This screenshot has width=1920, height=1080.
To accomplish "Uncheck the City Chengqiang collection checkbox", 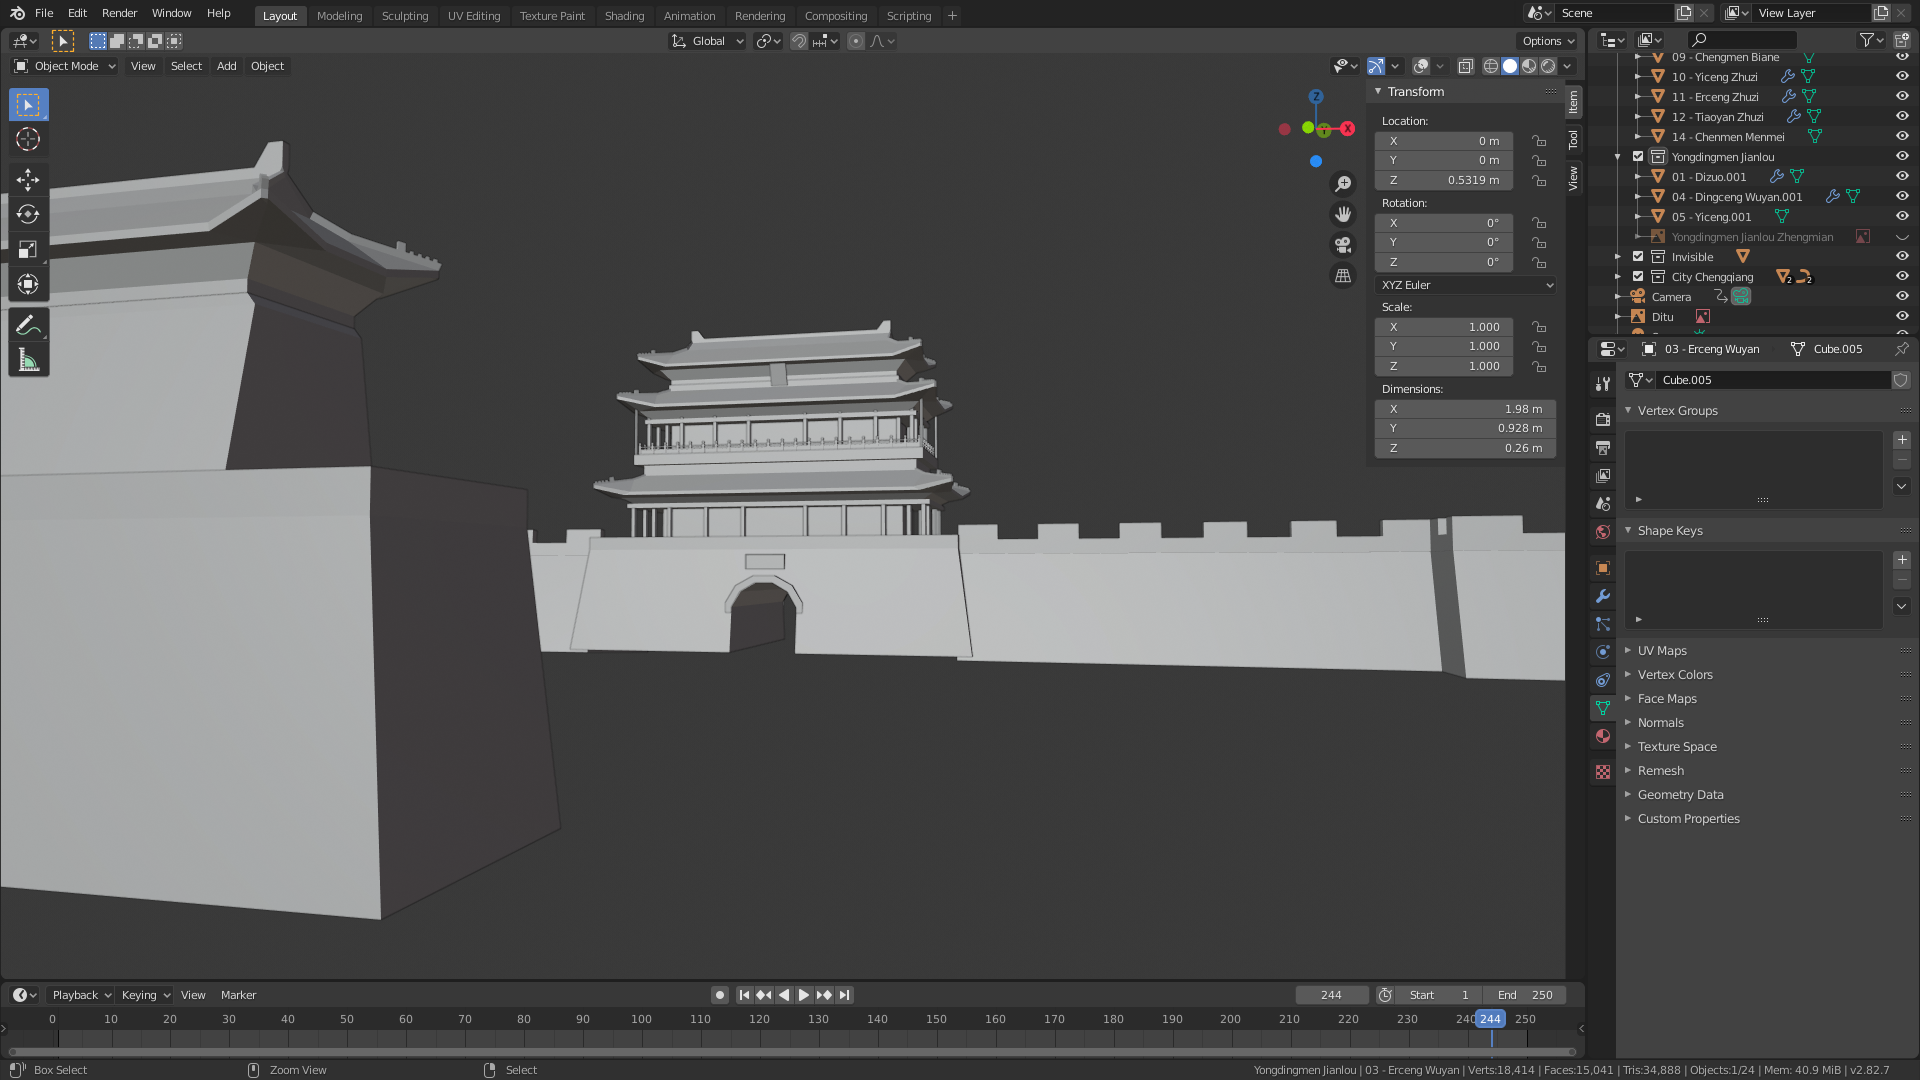I will pyautogui.click(x=1638, y=276).
